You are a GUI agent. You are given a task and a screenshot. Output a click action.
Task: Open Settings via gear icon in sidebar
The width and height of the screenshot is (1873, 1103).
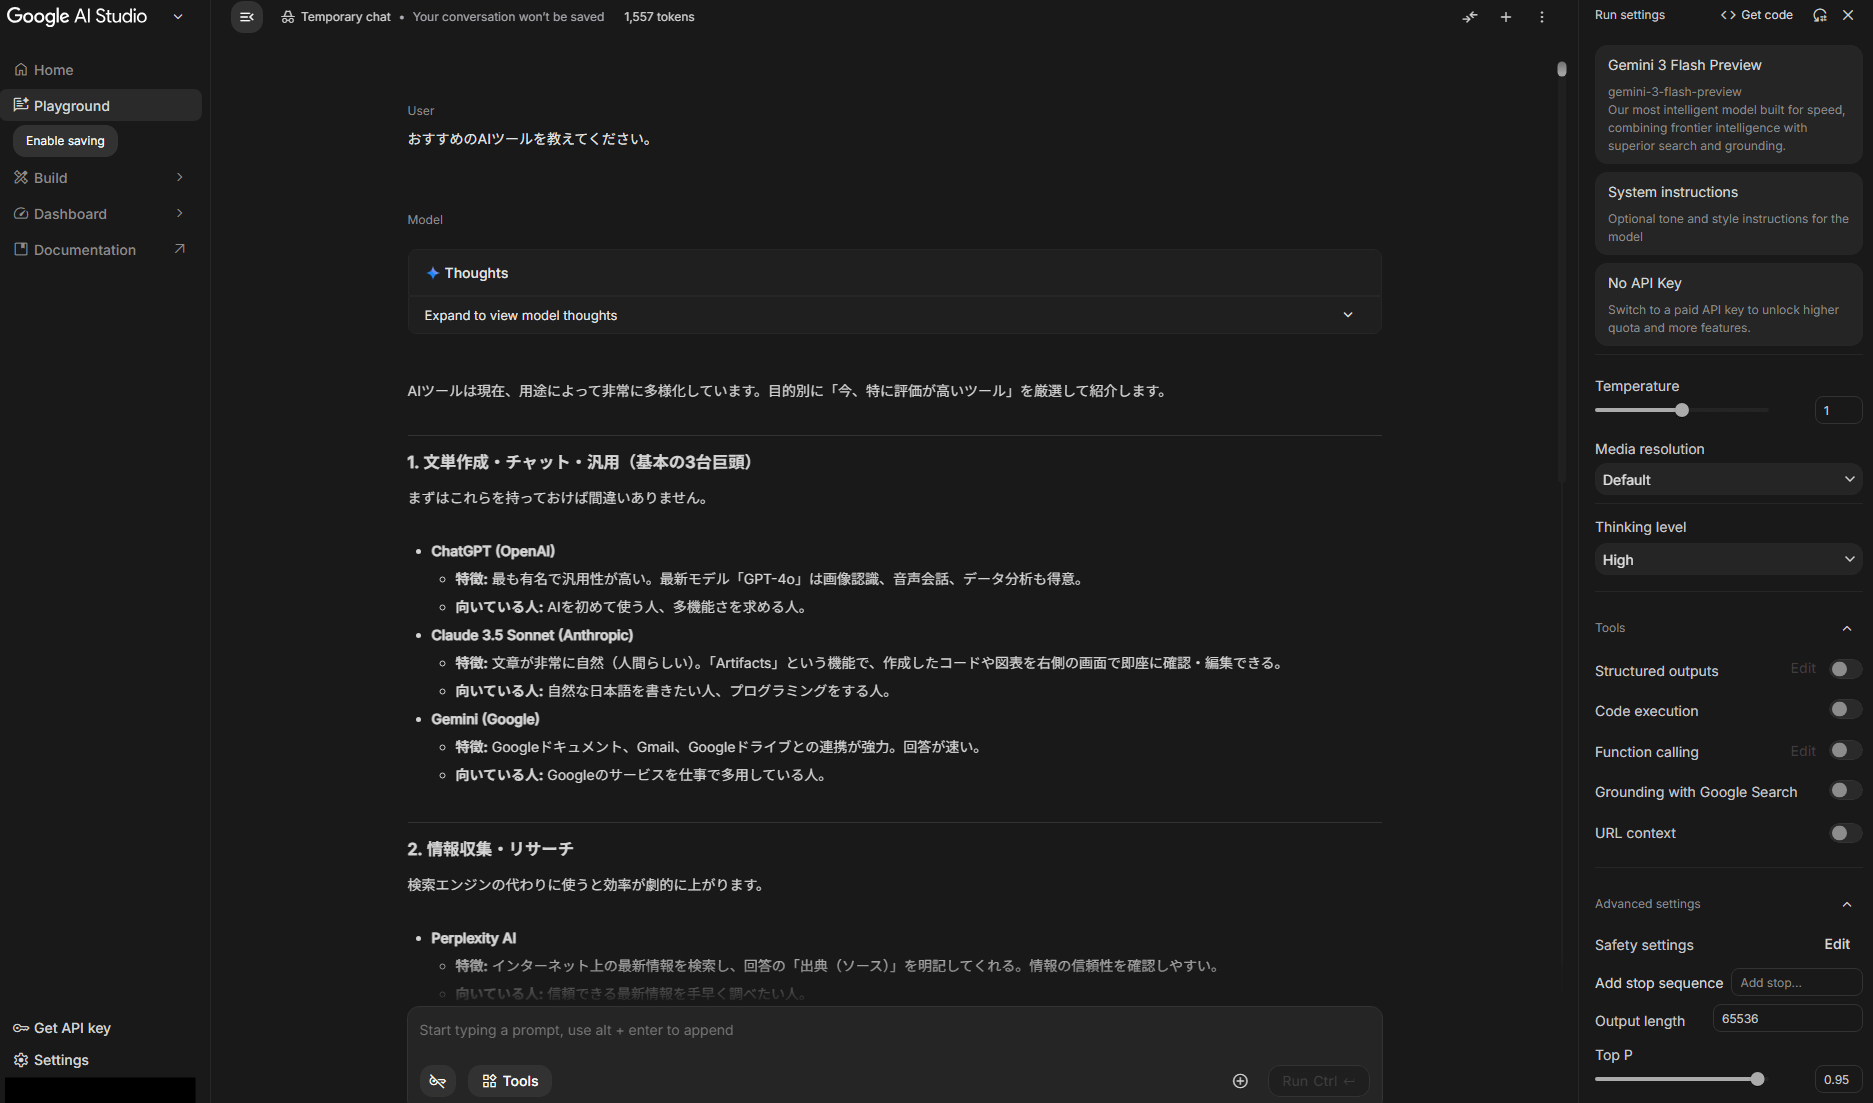(21, 1060)
